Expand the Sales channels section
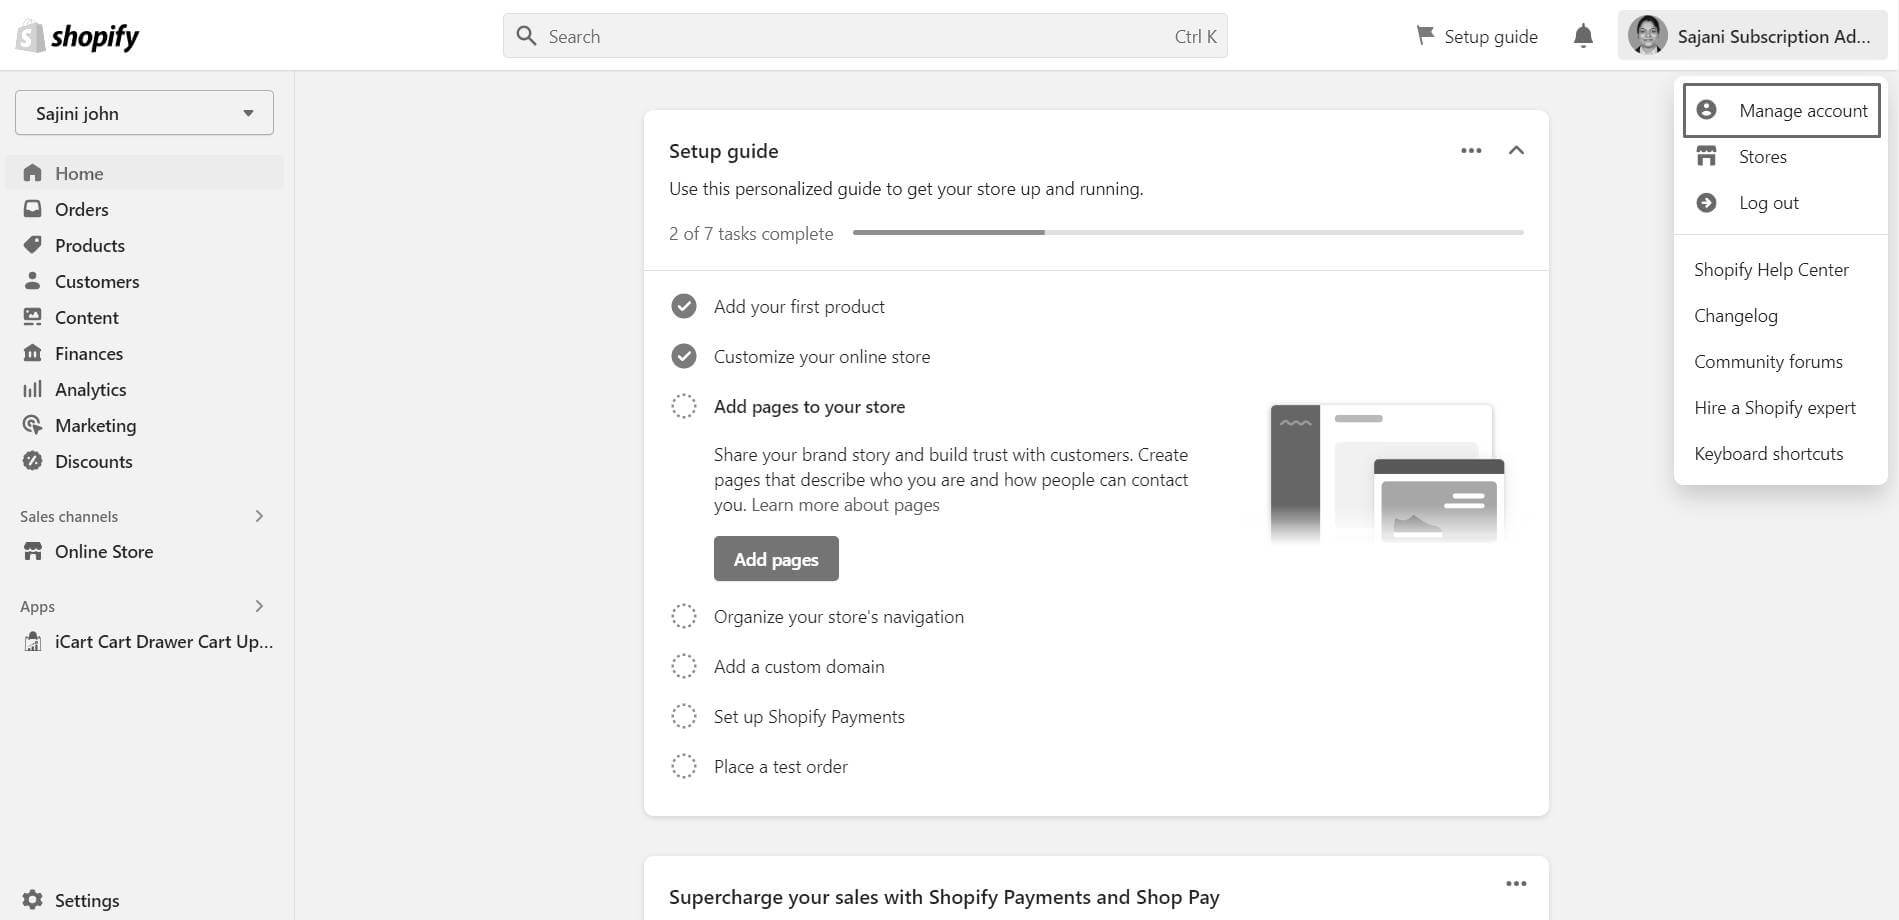The width and height of the screenshot is (1899, 920). [259, 516]
